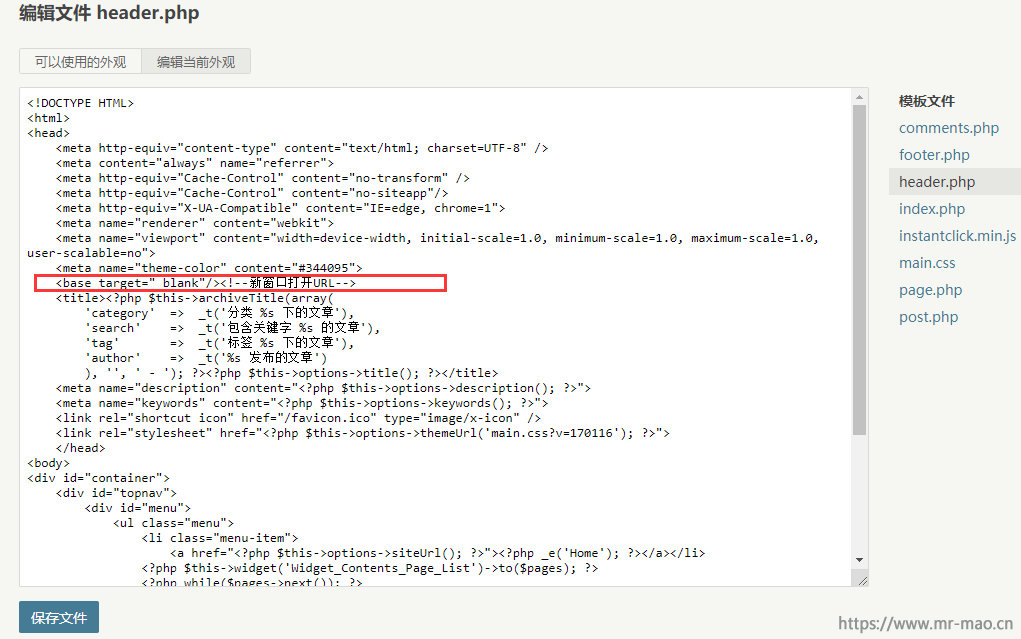
Task: Place cursor on theme-color meta line
Action: [209, 268]
